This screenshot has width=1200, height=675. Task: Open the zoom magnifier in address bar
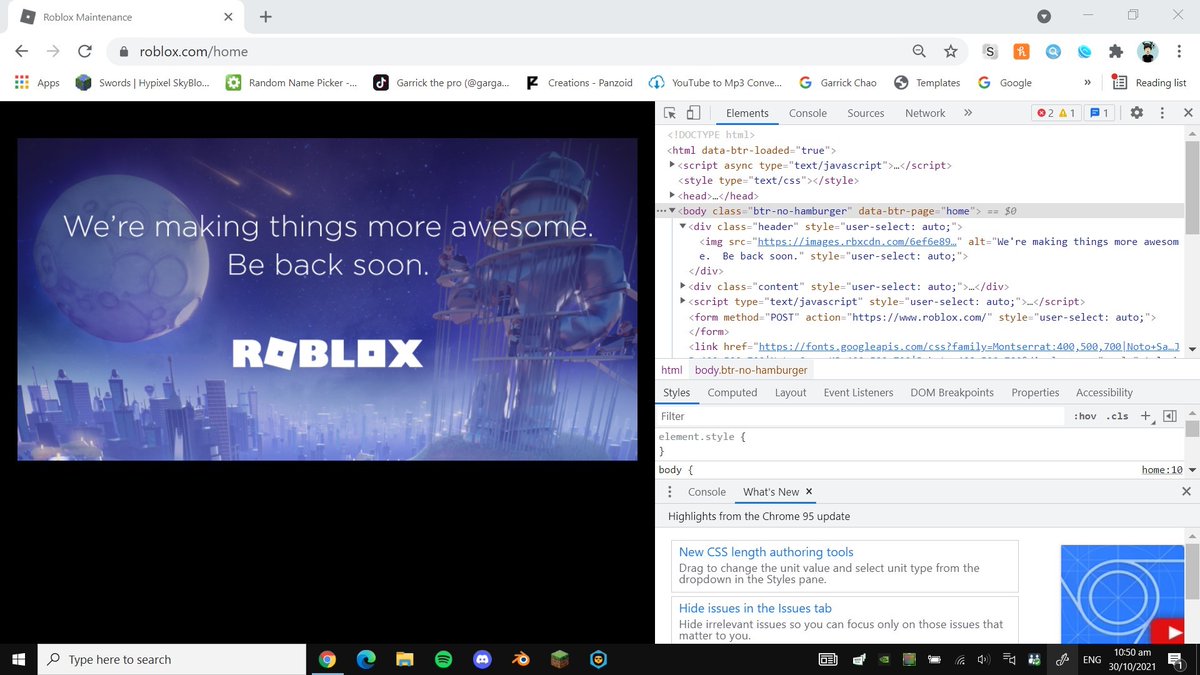click(919, 51)
